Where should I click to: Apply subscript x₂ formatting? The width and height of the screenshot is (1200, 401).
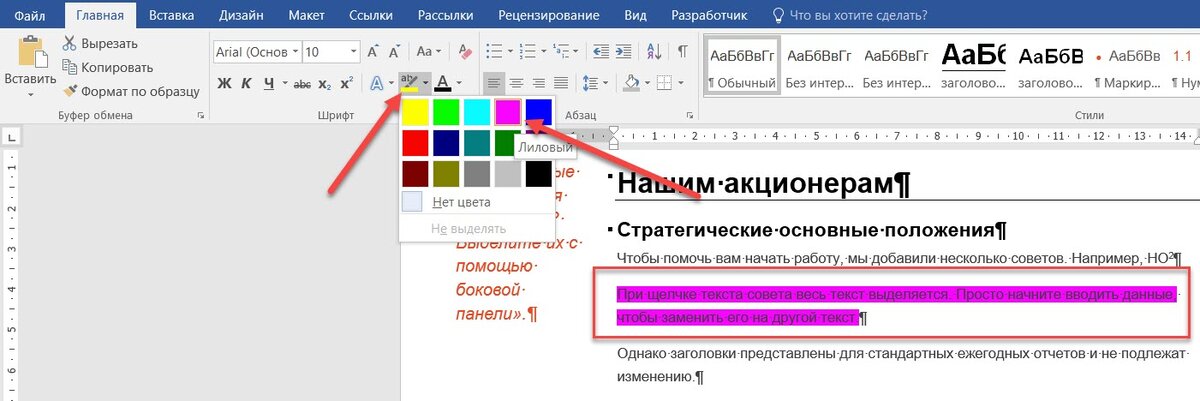[325, 83]
